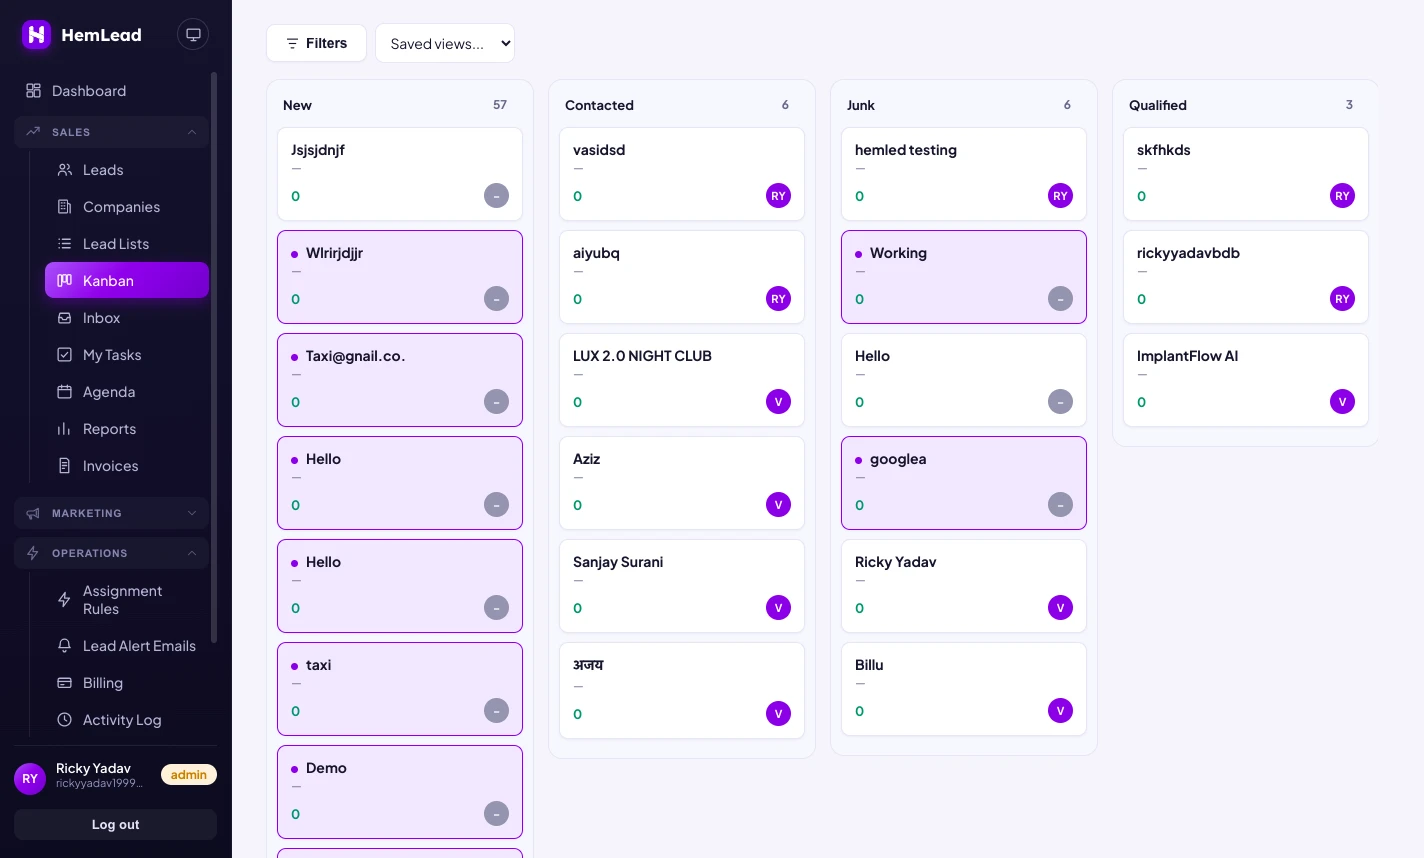This screenshot has height=858, width=1424.
Task: Click the Reports bar chart icon
Action: [64, 429]
